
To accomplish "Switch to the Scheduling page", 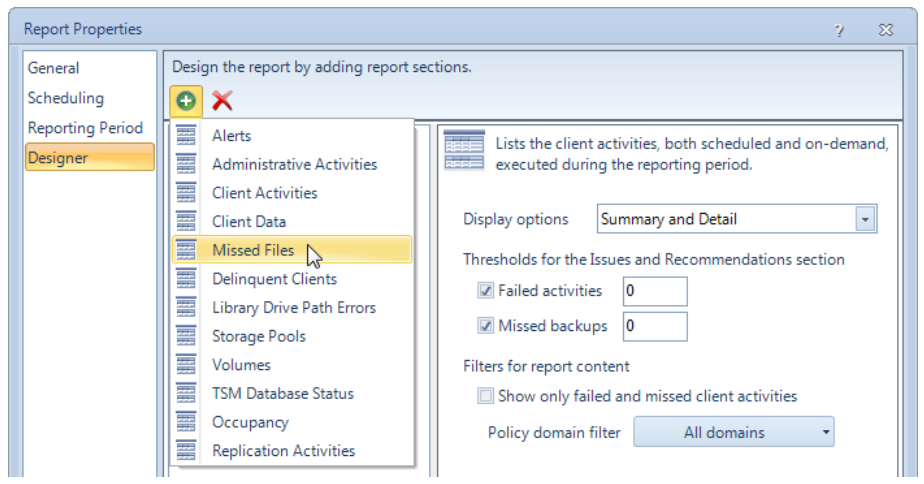I will coord(65,98).
